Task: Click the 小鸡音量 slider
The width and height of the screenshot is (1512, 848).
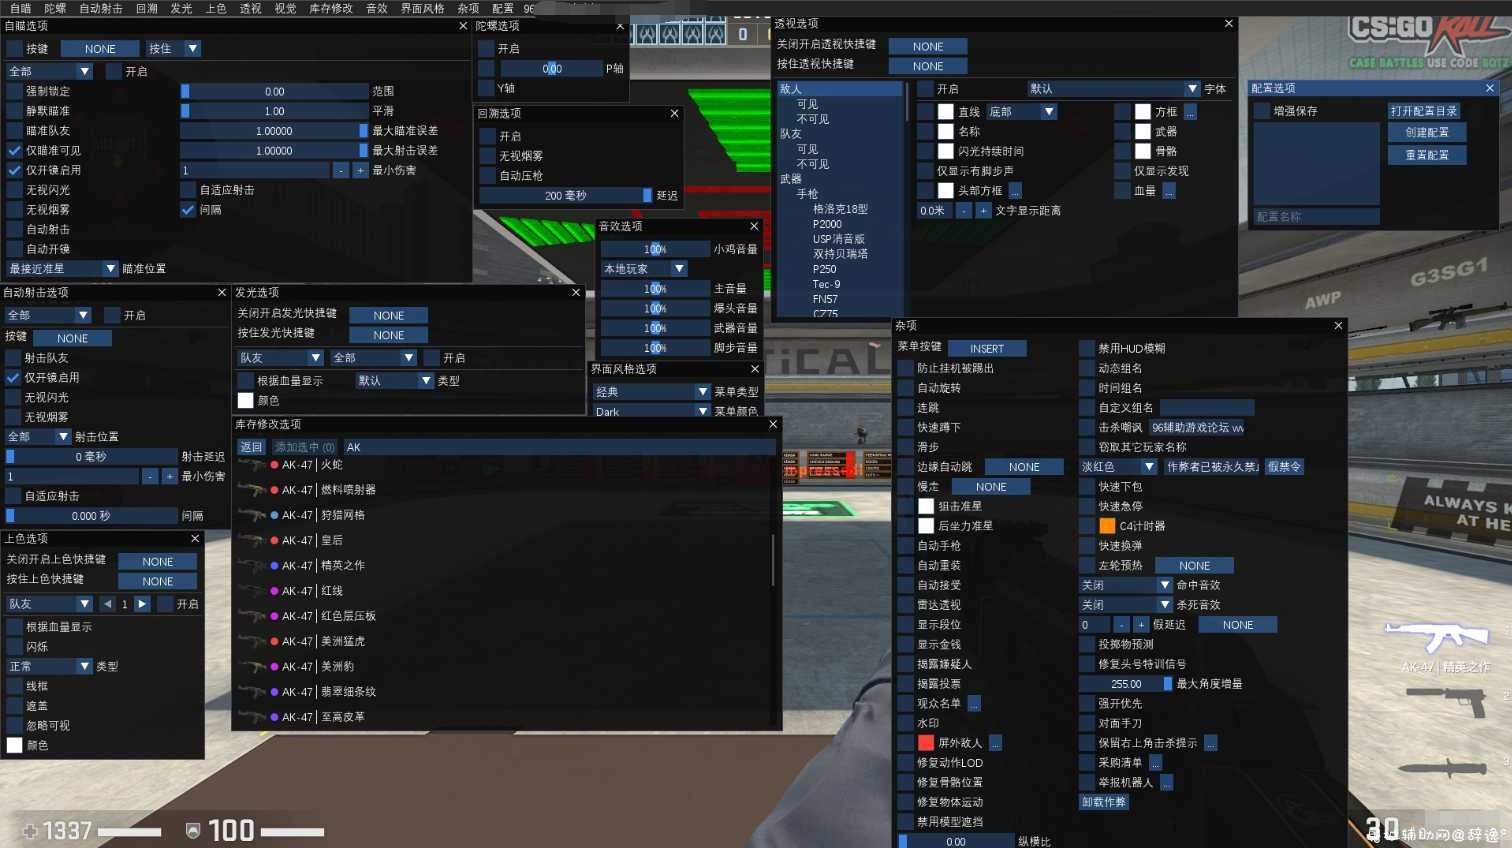Action: click(x=655, y=249)
